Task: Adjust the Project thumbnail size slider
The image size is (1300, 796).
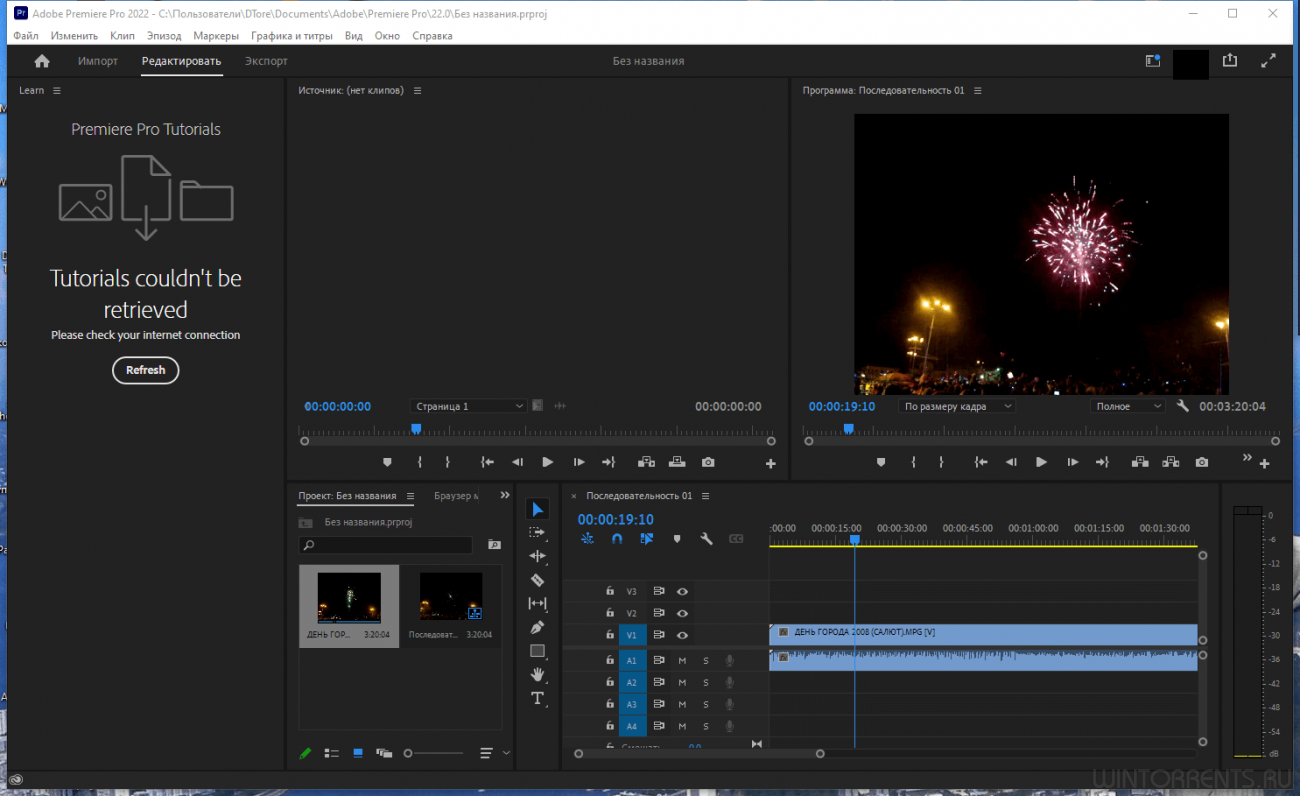Action: [x=433, y=753]
